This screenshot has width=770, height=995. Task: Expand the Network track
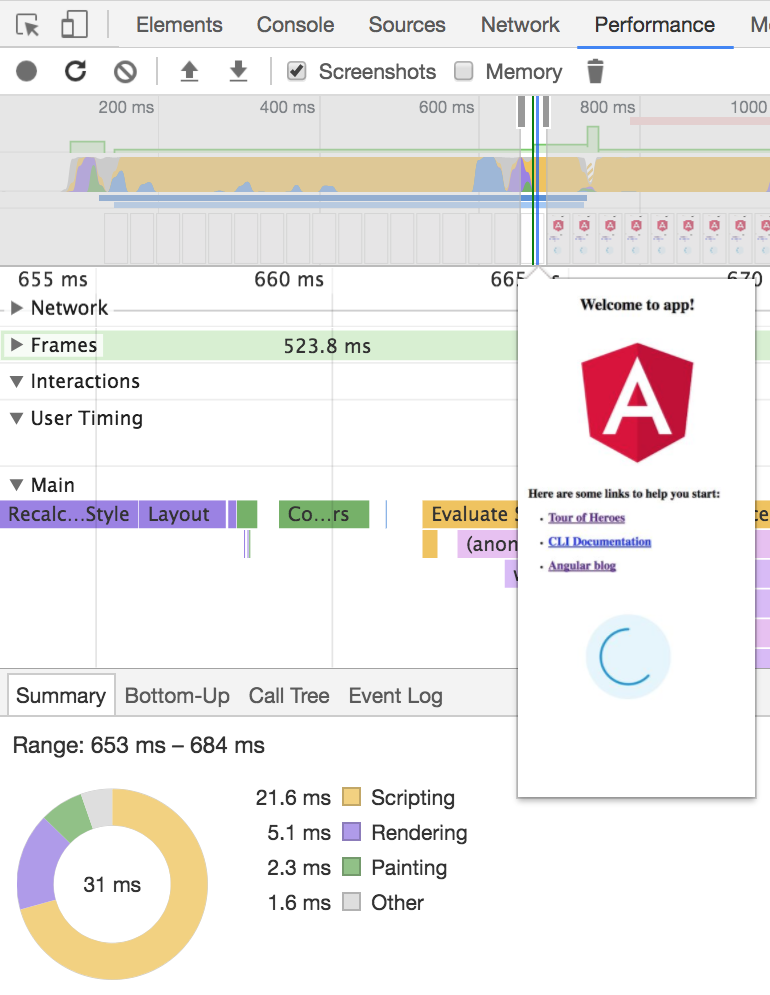[x=17, y=308]
